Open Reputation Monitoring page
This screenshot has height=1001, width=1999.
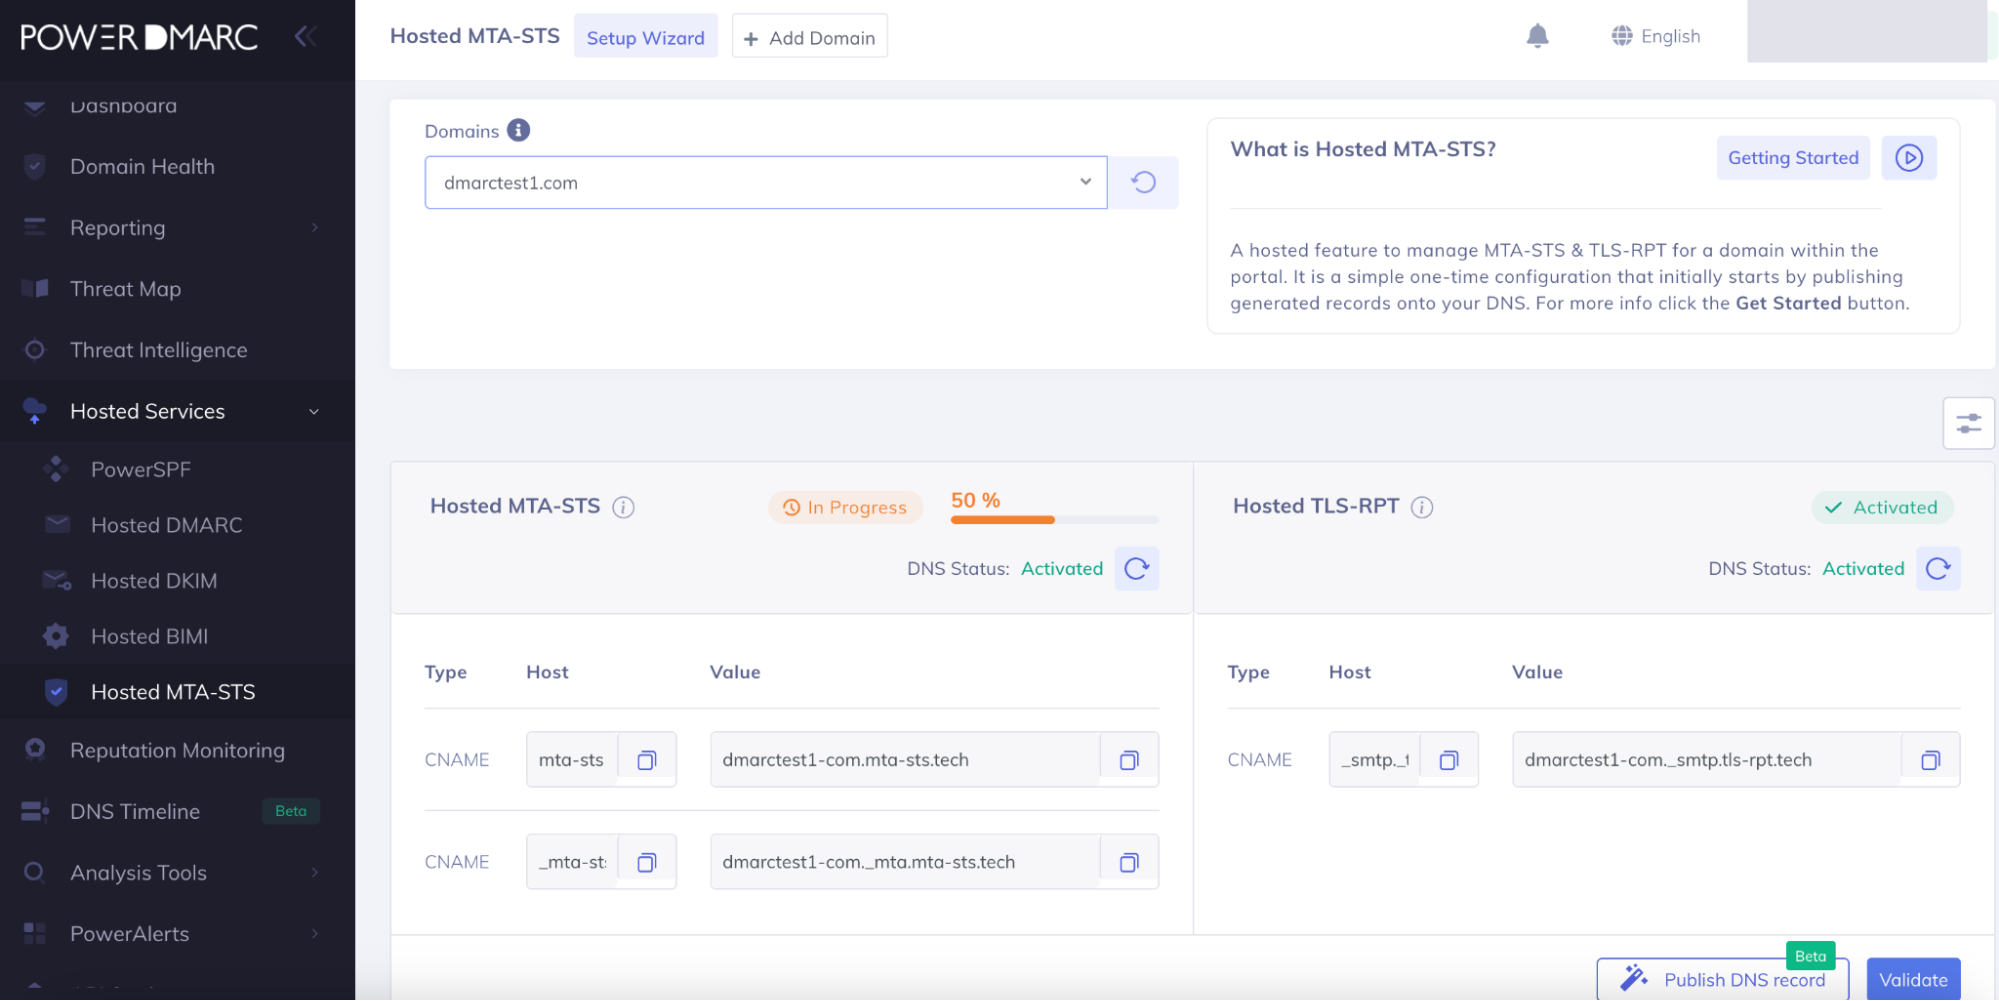178,750
